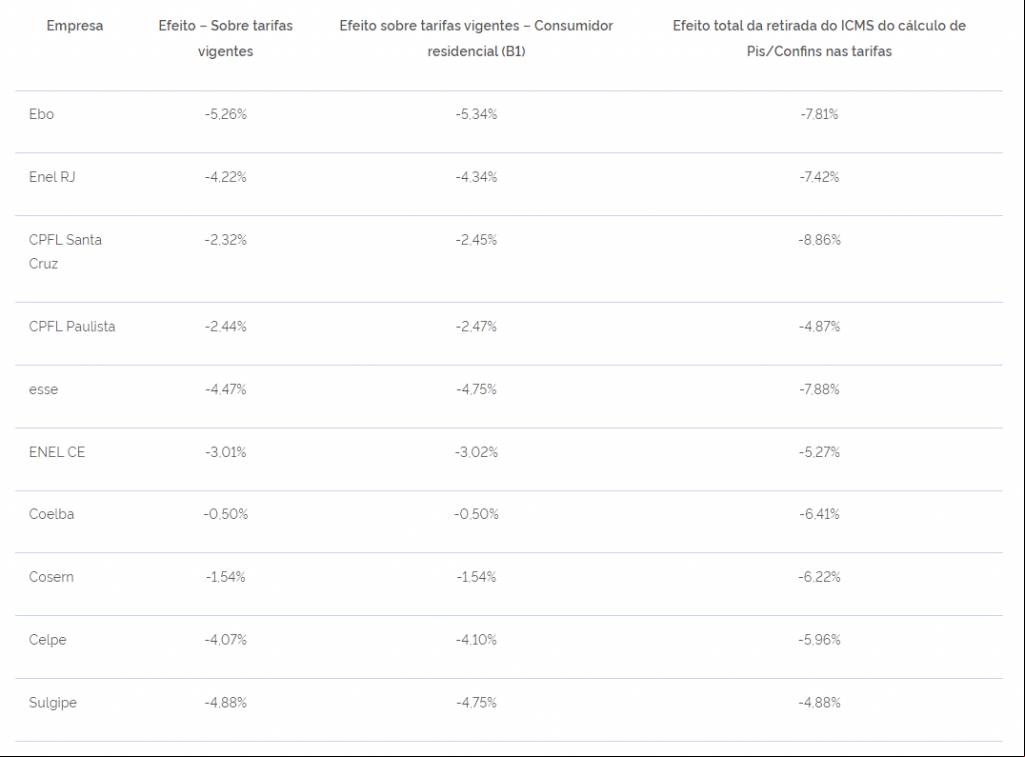Viewport: 1025px width, 757px height.
Task: Select the Enel RJ row name
Action: [x=52, y=177]
